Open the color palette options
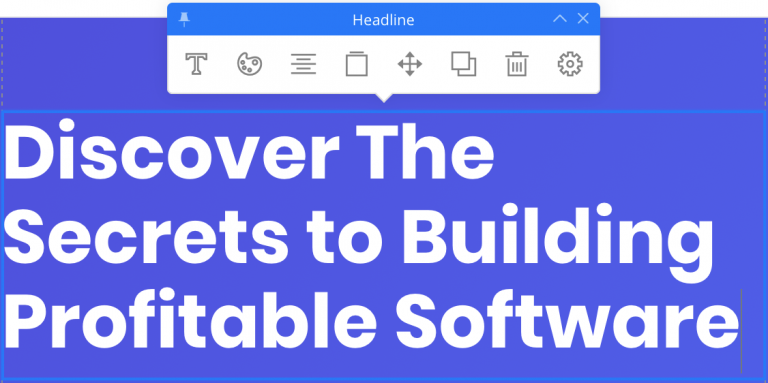The image size is (768, 383). [x=250, y=64]
